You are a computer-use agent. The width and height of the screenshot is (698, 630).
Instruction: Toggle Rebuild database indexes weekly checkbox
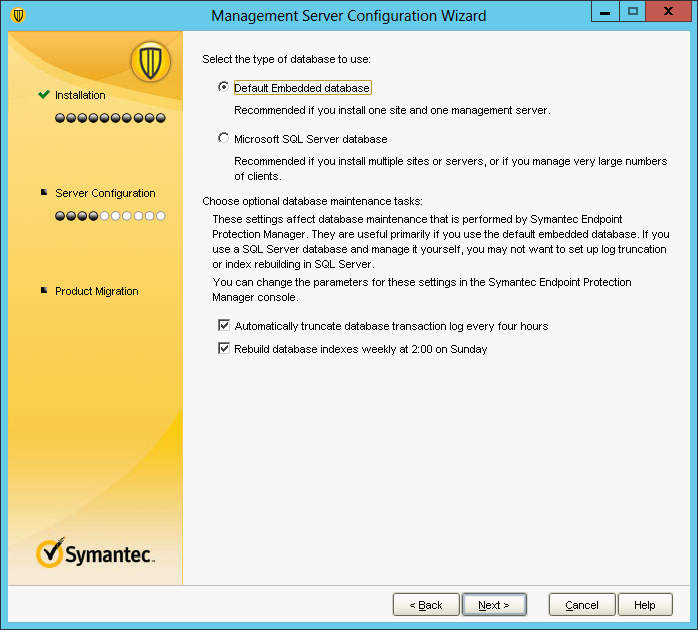pos(224,348)
